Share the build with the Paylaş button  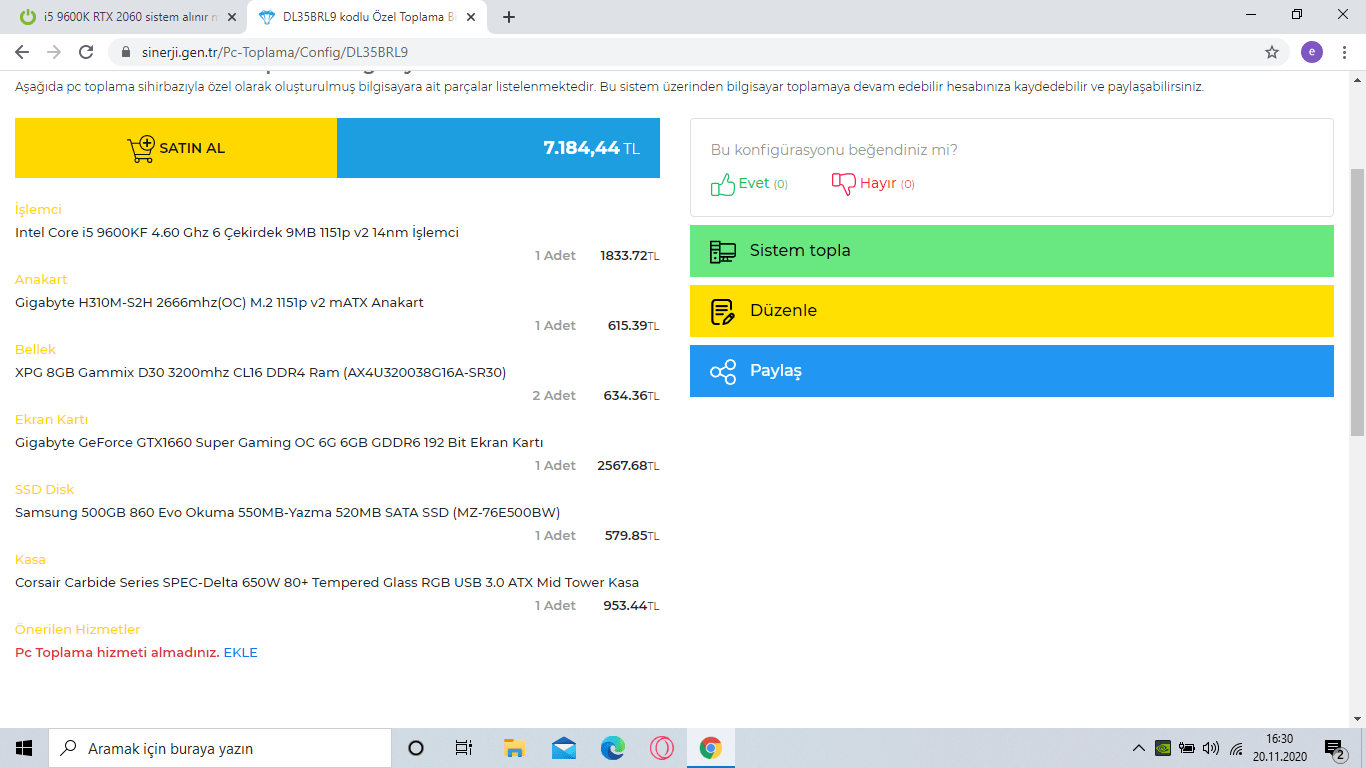(1012, 371)
